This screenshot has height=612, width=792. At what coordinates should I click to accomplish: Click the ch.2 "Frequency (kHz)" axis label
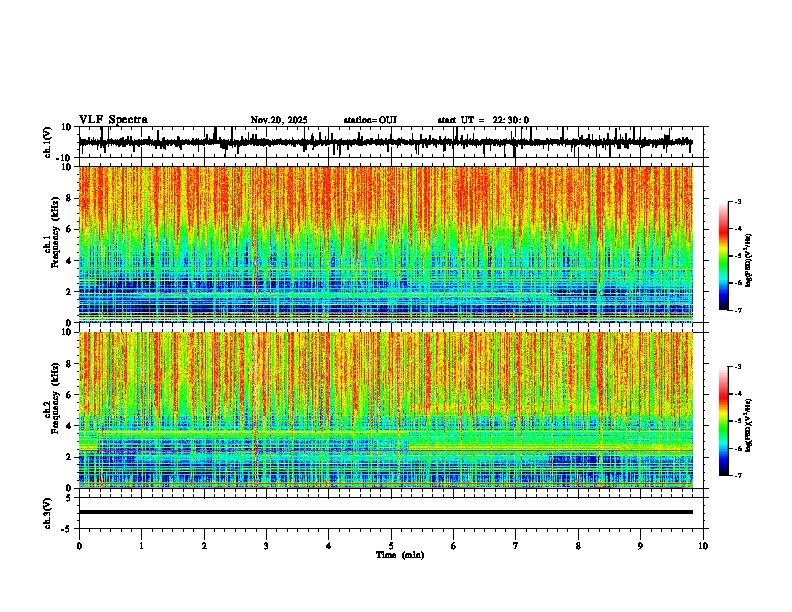click(x=54, y=397)
